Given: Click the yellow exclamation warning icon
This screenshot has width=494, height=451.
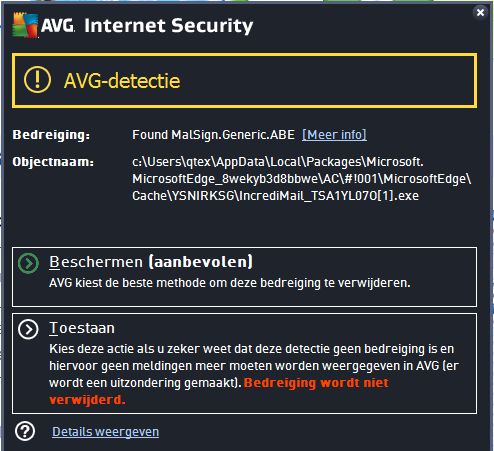Looking at the screenshot, I should (37, 80).
